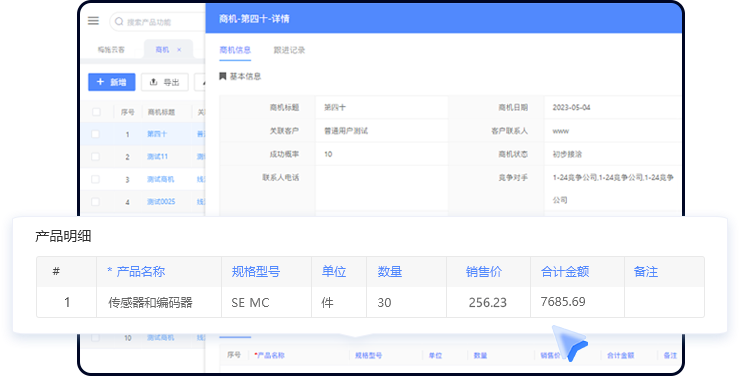Click the 规格型号 header in bottom table
740x376 pixels.
369,356
